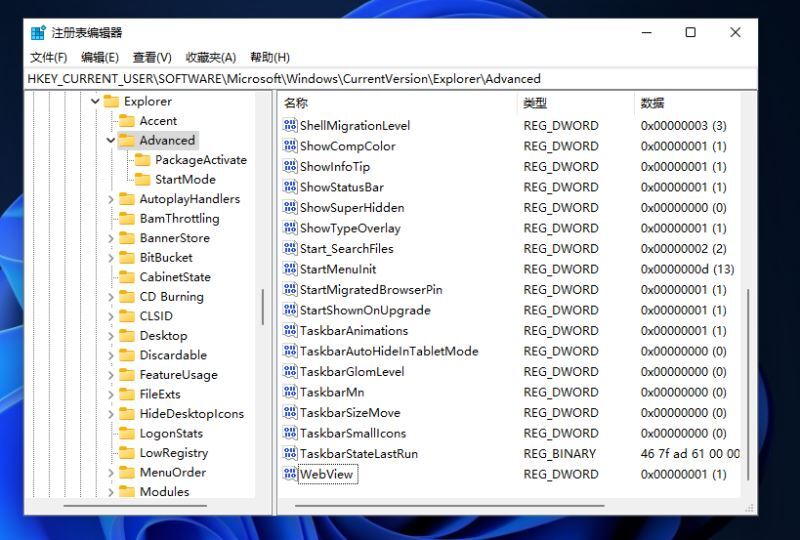Image resolution: width=800 pixels, height=540 pixels.
Task: Select the WebView value icon
Action: click(290, 474)
